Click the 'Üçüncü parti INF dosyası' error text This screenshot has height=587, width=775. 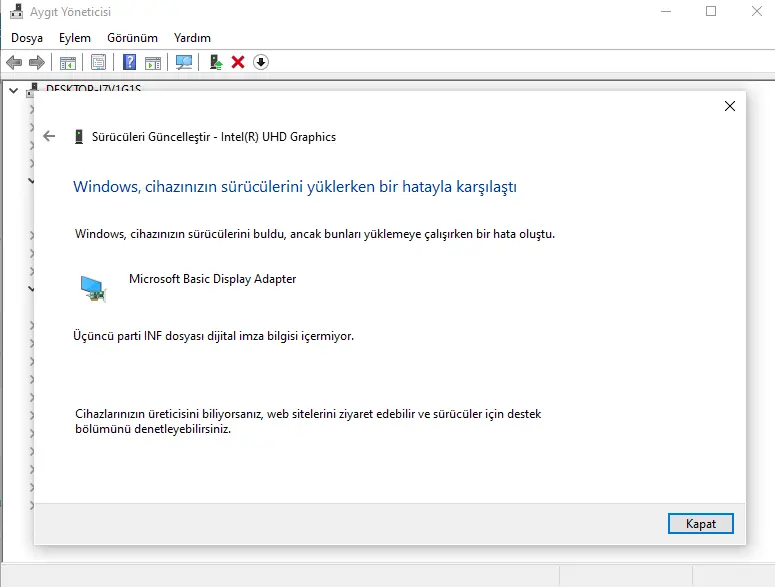(x=214, y=336)
